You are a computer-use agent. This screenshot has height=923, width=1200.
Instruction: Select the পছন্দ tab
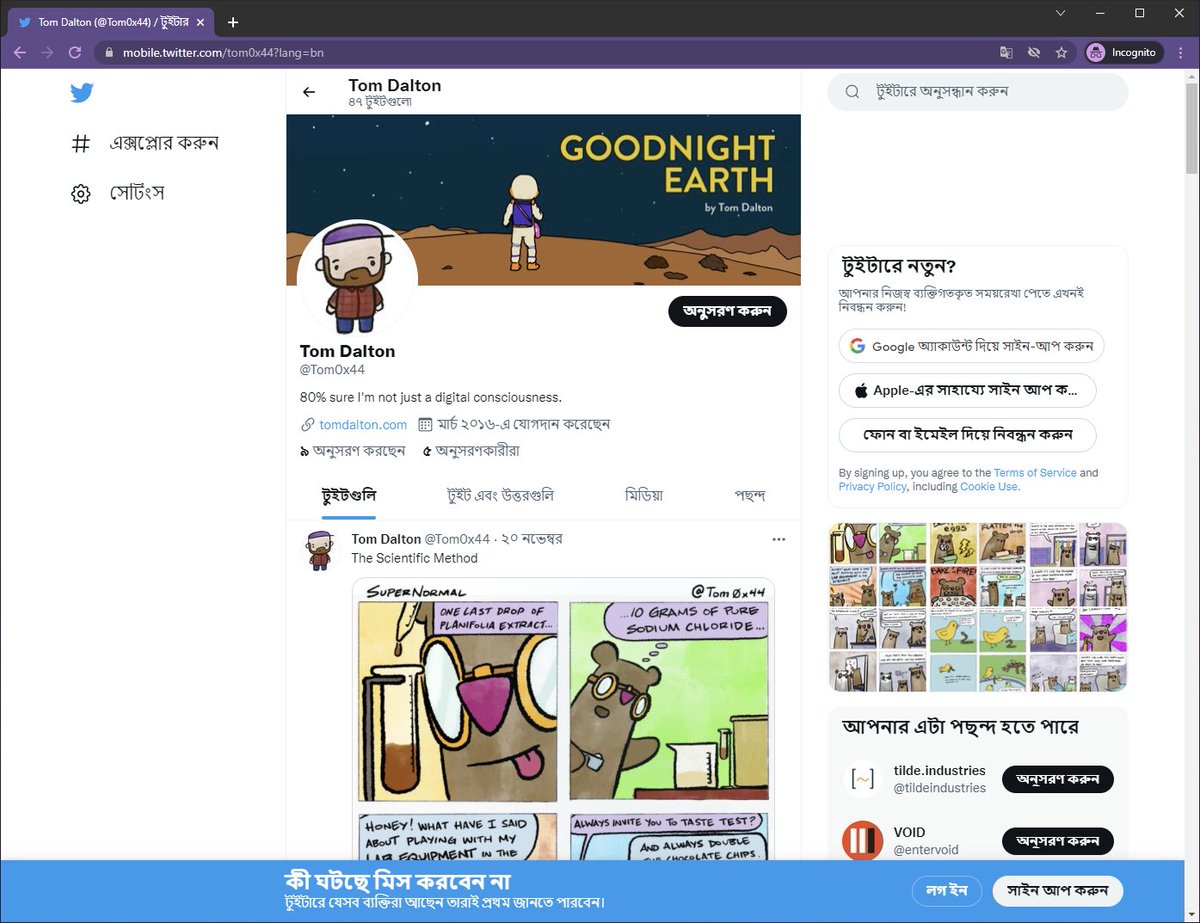pyautogui.click(x=750, y=495)
